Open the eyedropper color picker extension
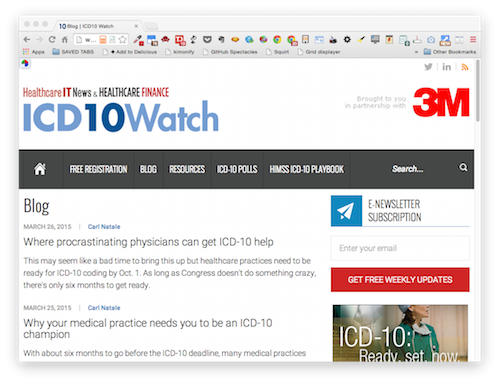The image size is (500, 384). coord(138,40)
